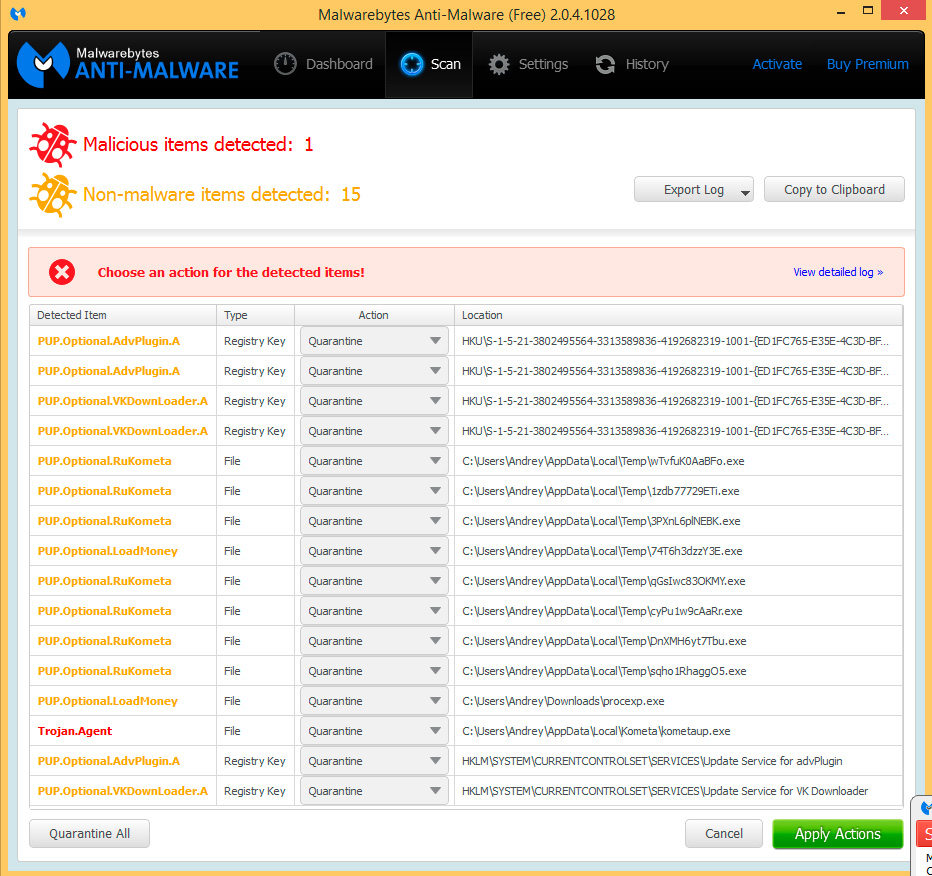Viewport: 932px width, 876px height.
Task: Select procexp.exe Downloads location text
Action: (563, 701)
